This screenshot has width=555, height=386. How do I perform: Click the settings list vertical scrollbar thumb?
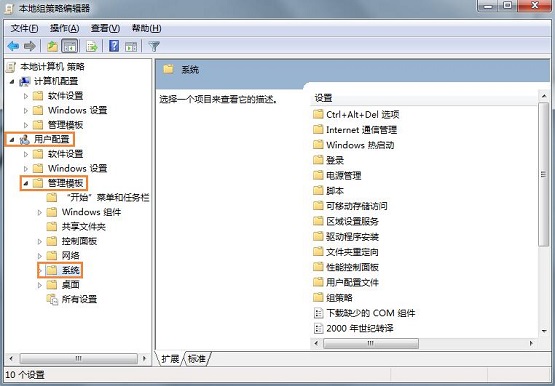[544, 174]
